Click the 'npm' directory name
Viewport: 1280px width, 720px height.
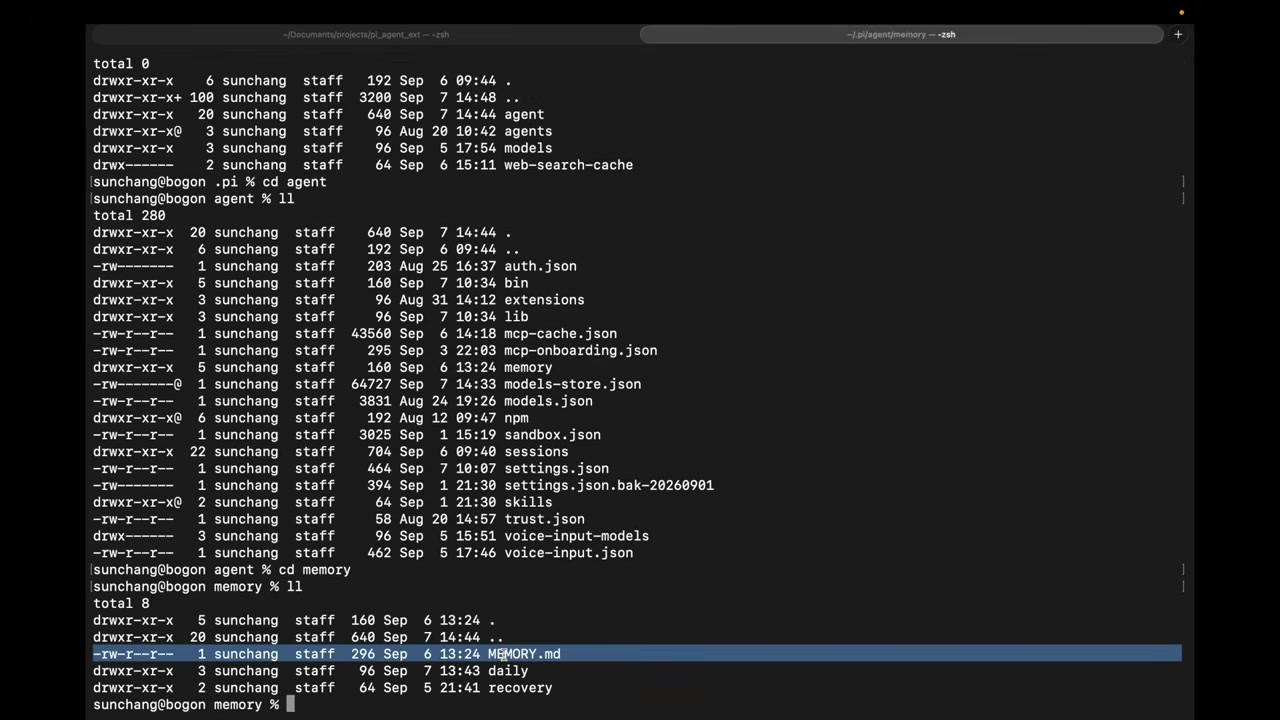click(x=516, y=418)
